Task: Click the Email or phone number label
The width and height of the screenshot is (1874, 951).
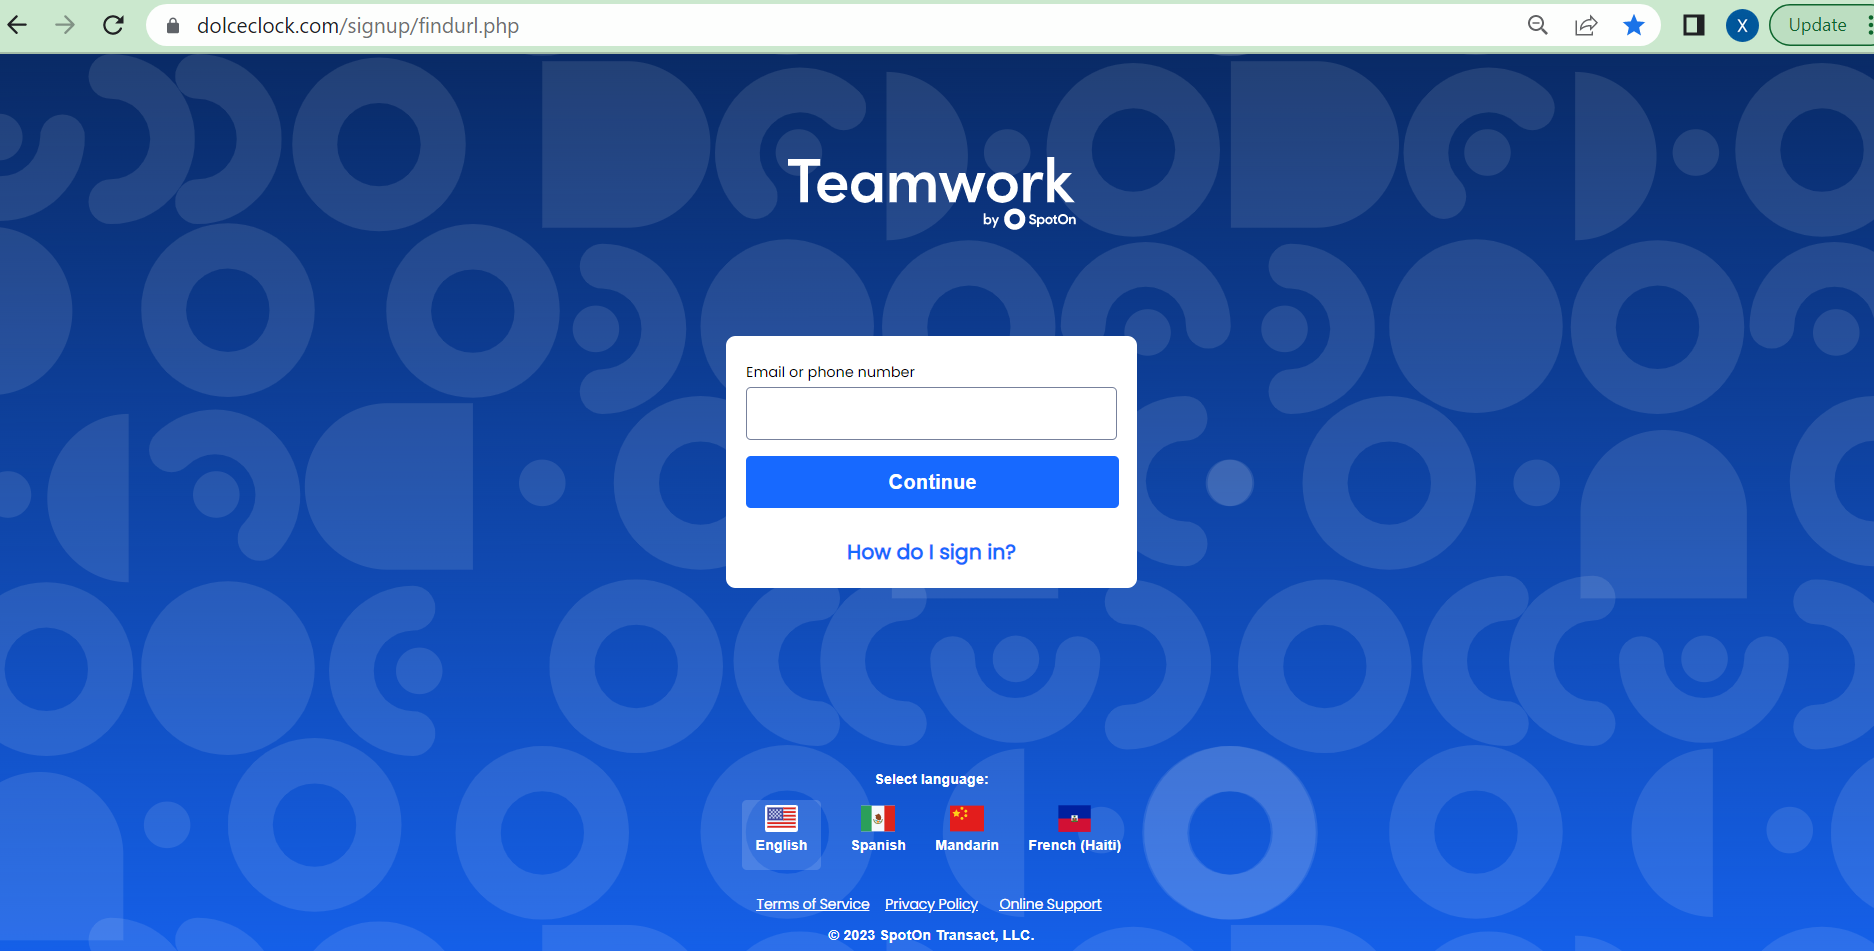Action: 830,372
